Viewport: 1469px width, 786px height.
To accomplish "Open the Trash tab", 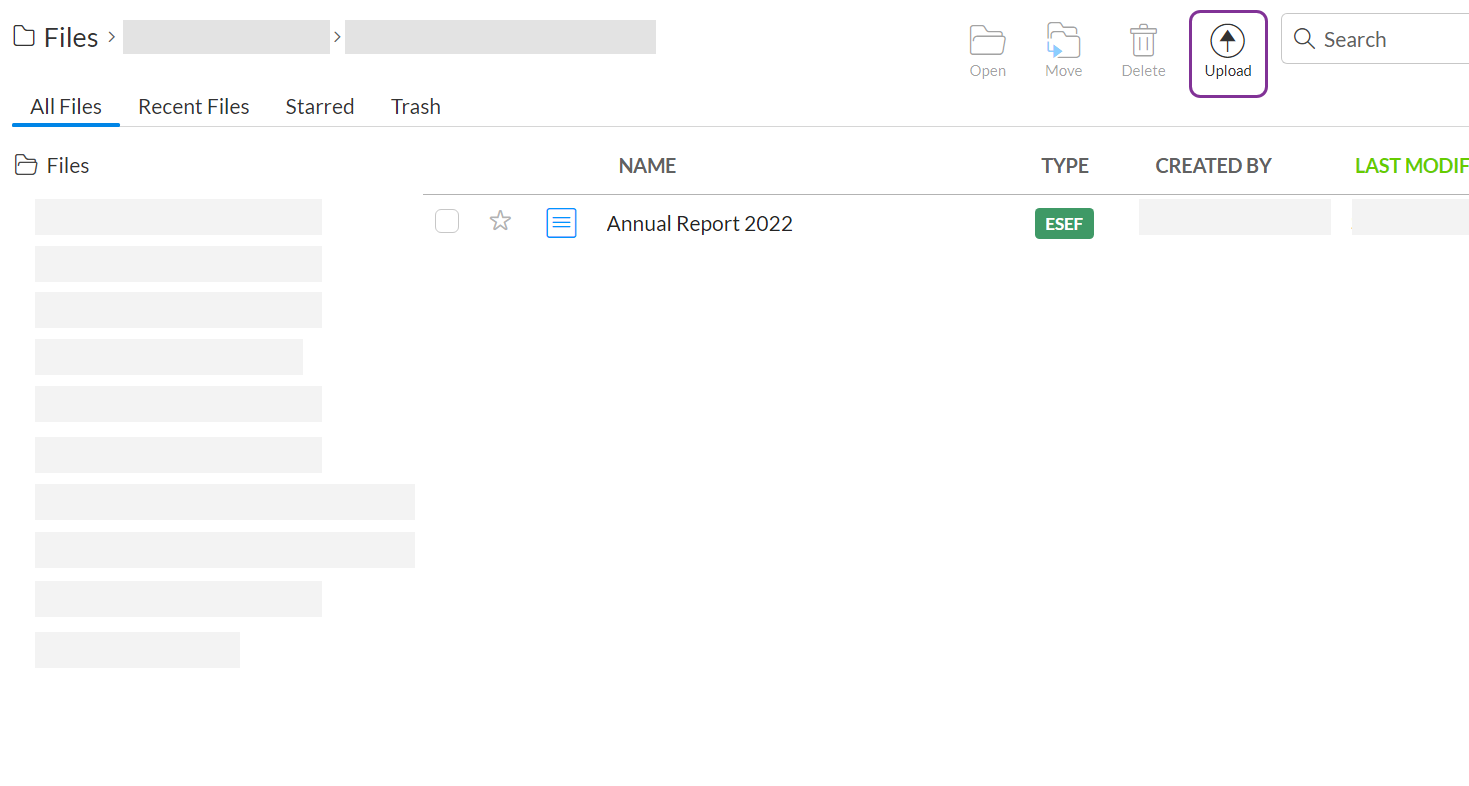I will pyautogui.click(x=416, y=107).
